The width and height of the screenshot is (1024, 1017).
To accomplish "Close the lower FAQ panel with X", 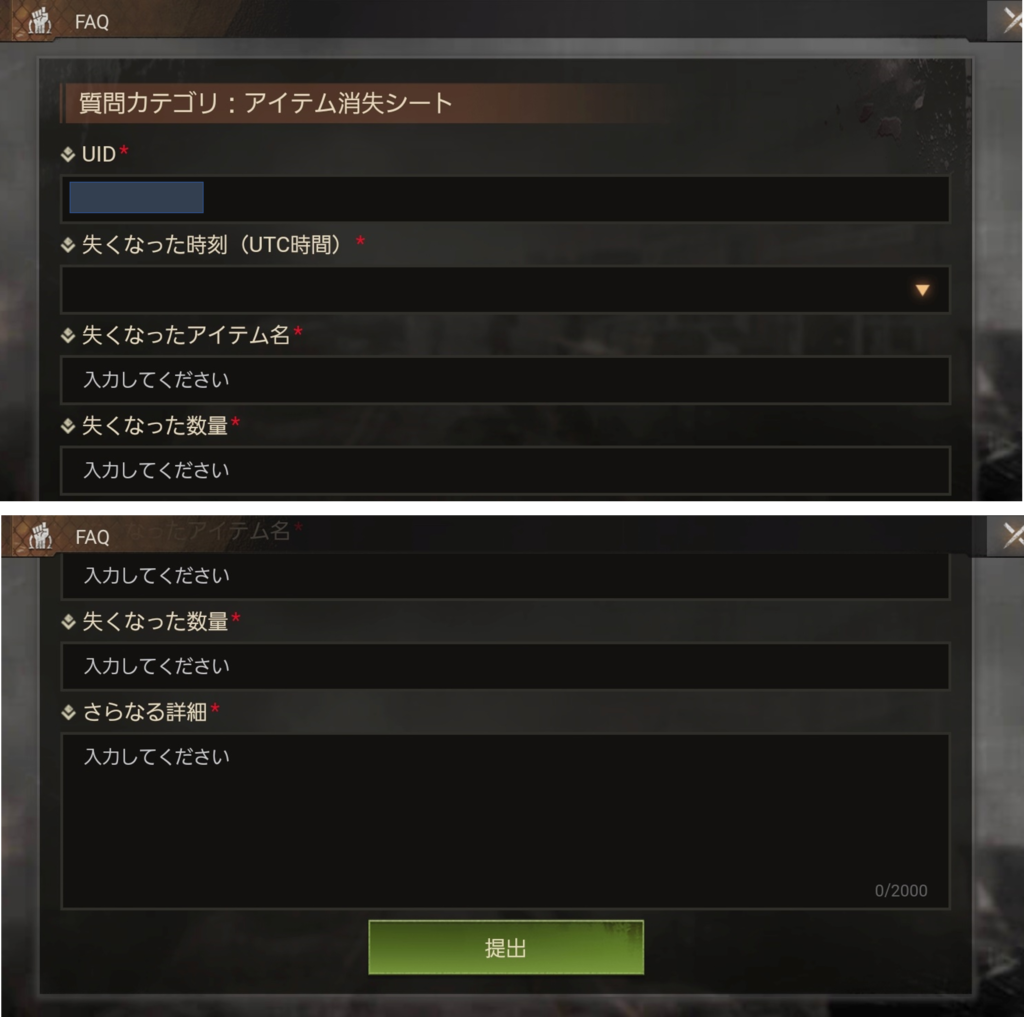I will [1012, 535].
